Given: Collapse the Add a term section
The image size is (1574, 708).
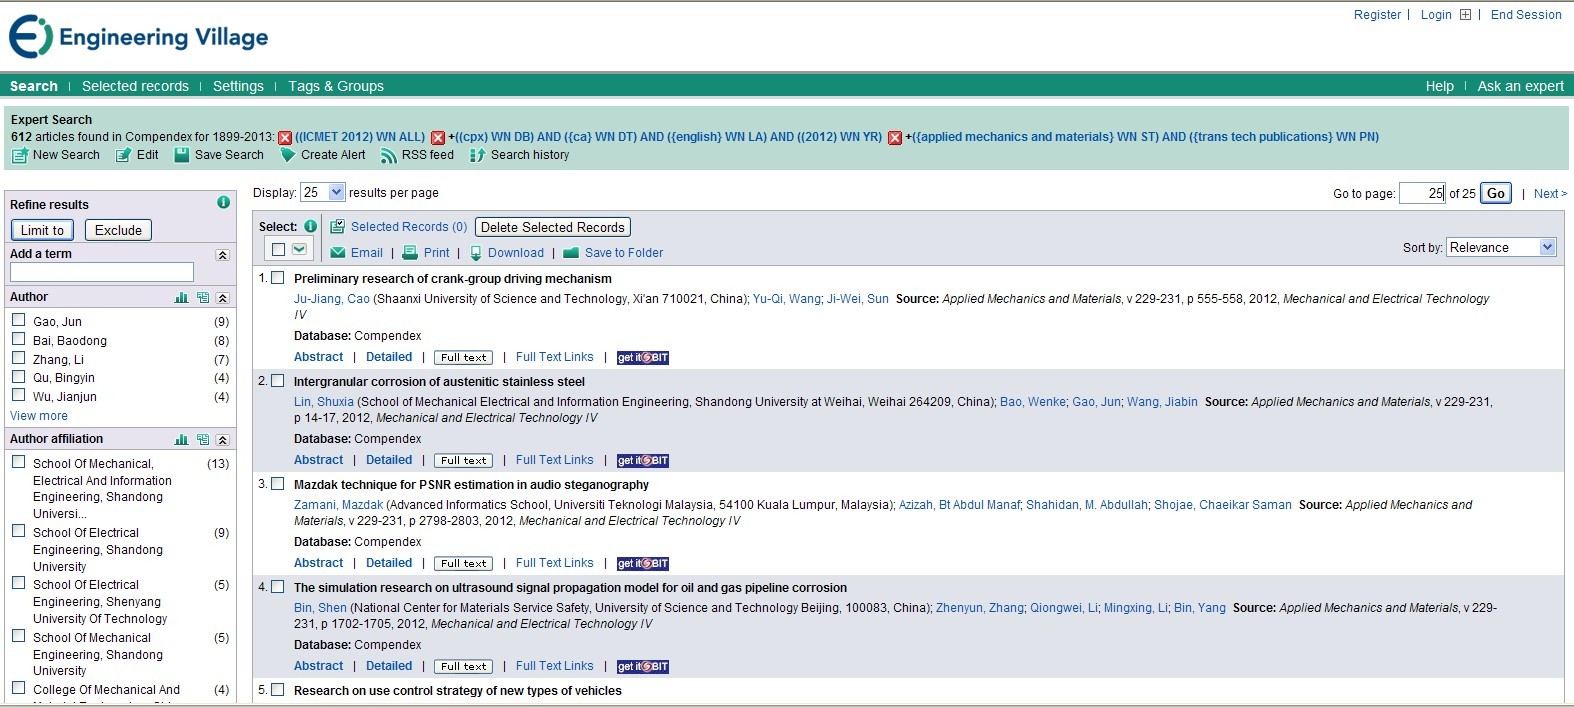Looking at the screenshot, I should tap(222, 255).
